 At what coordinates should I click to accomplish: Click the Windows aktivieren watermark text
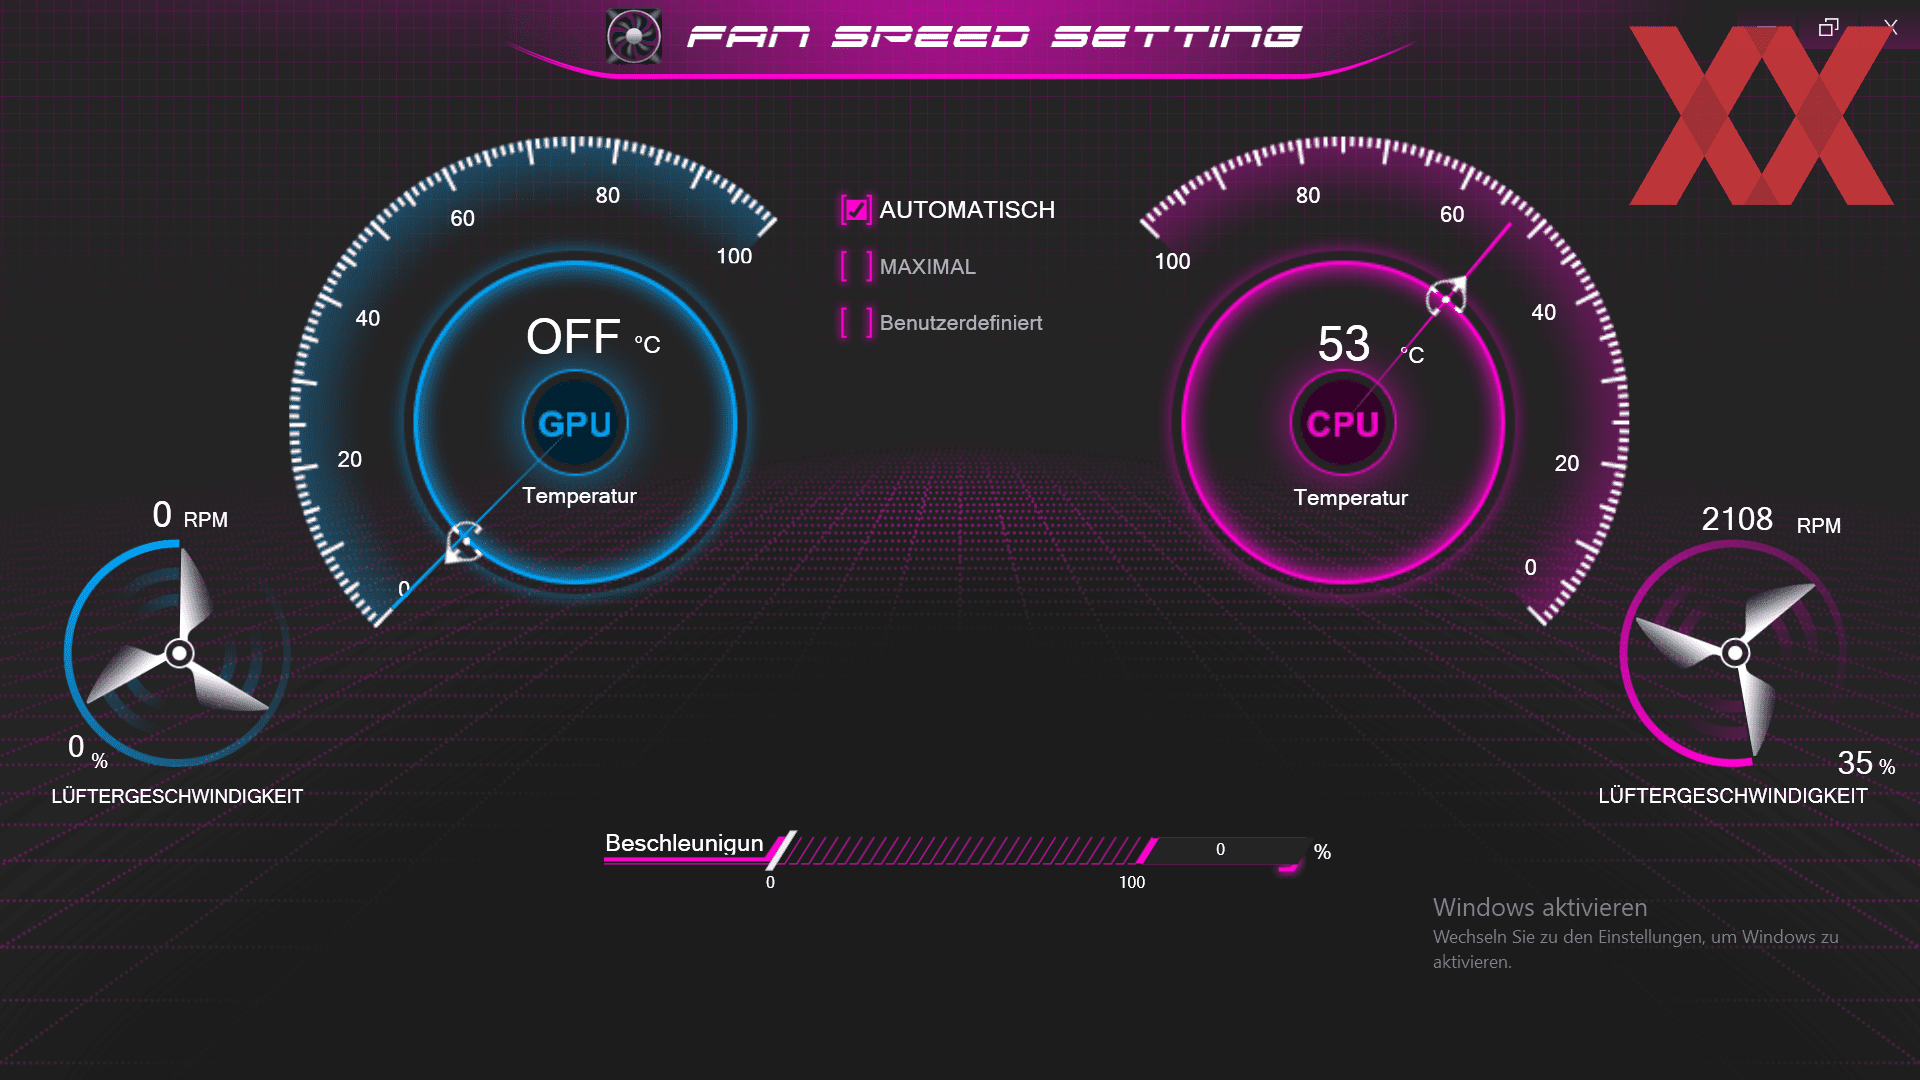point(1540,907)
